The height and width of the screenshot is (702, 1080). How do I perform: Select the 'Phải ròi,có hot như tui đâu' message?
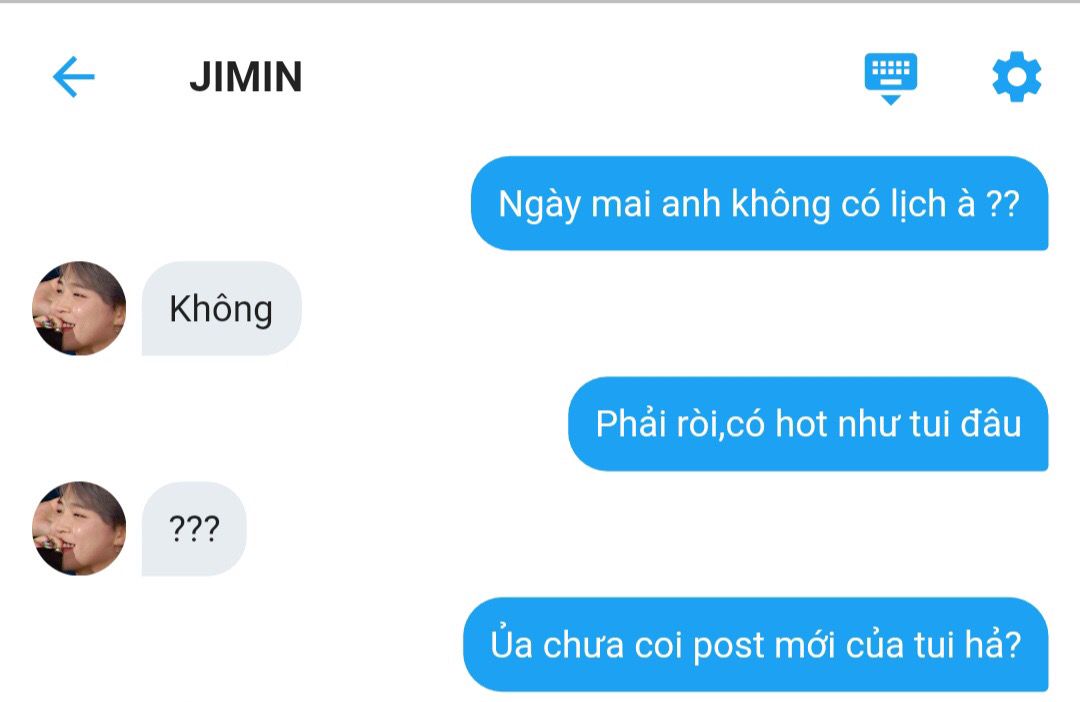pos(808,424)
